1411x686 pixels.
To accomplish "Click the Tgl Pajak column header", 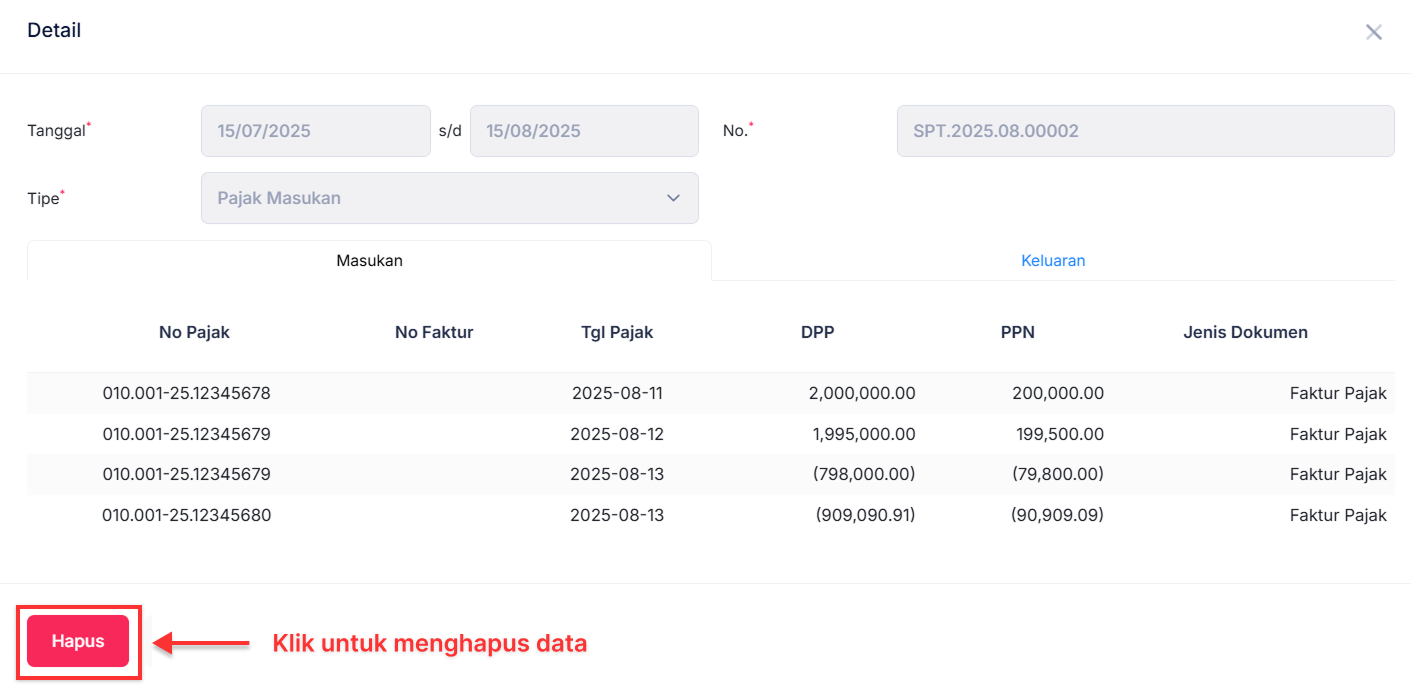I will tap(616, 331).
